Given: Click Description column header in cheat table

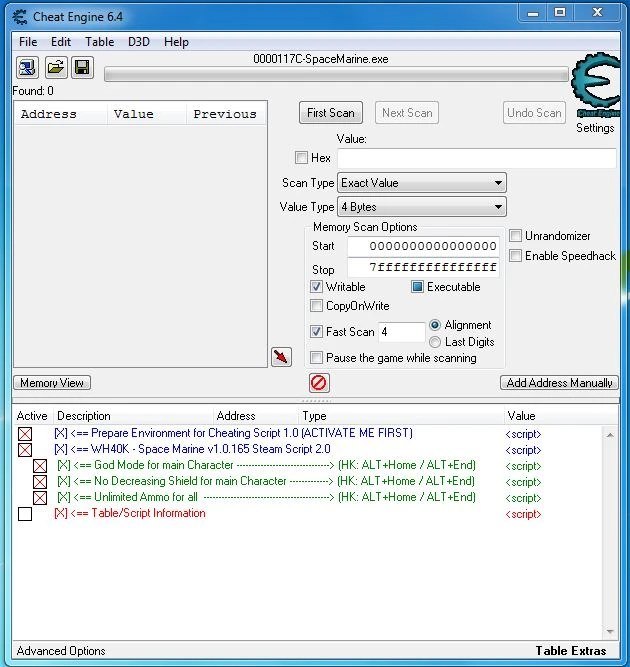Looking at the screenshot, I should click(x=133, y=416).
